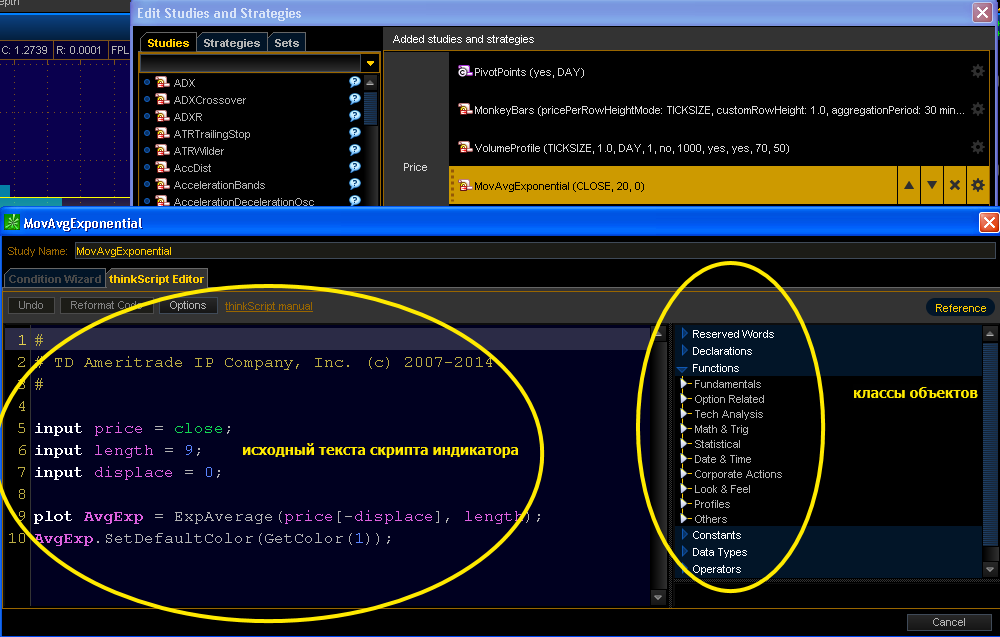
Task: Open the thinkScript manual link
Action: coord(268,306)
